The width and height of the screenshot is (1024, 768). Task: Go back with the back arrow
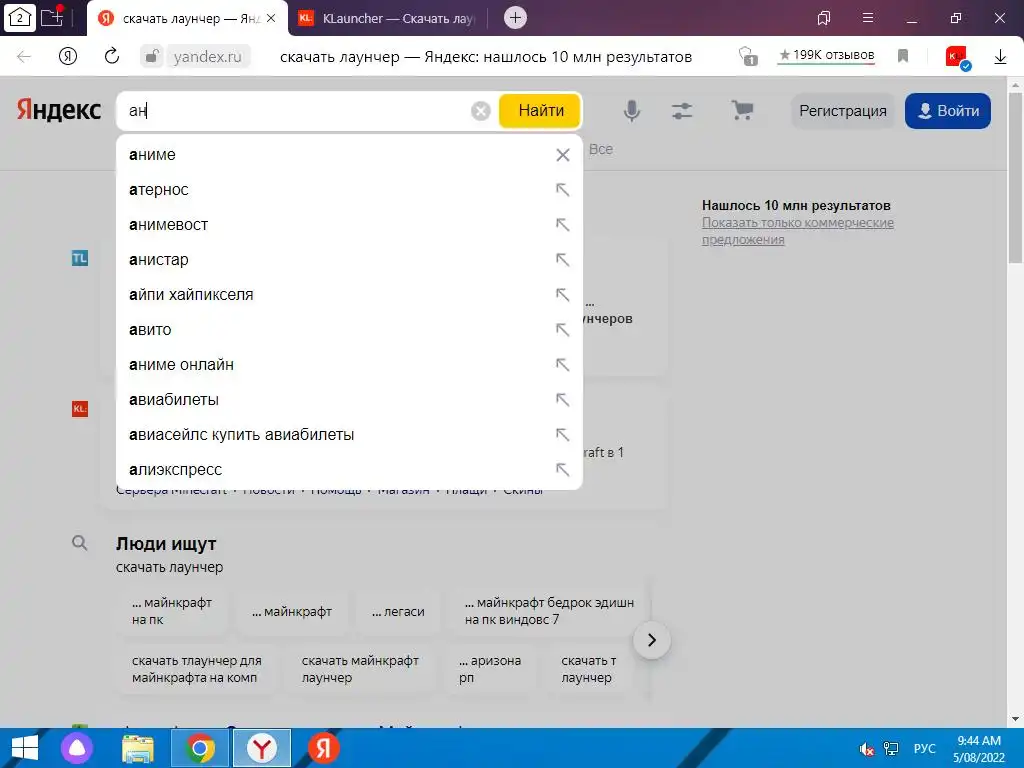click(x=24, y=57)
